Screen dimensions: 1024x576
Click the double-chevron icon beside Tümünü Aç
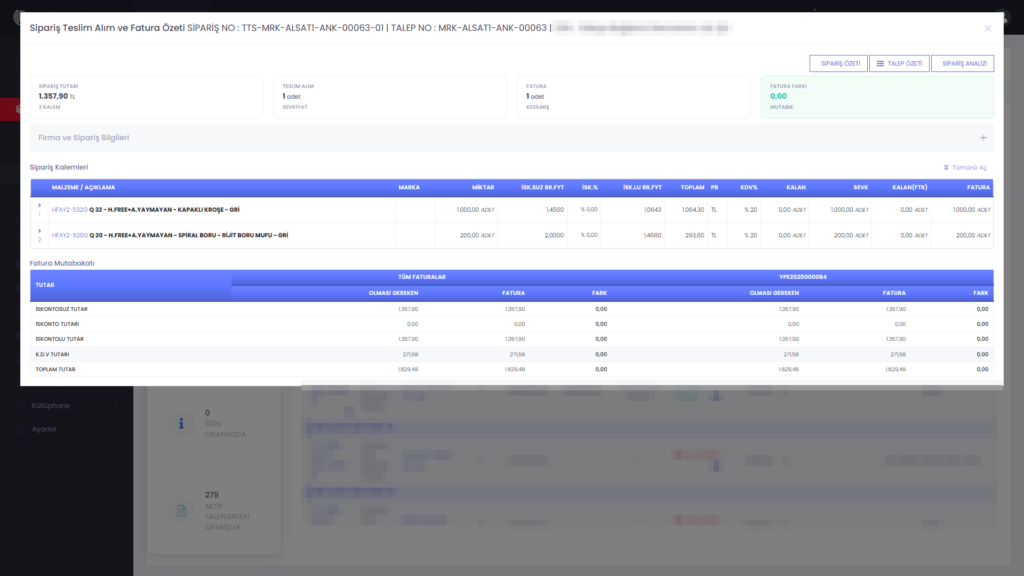click(946, 168)
